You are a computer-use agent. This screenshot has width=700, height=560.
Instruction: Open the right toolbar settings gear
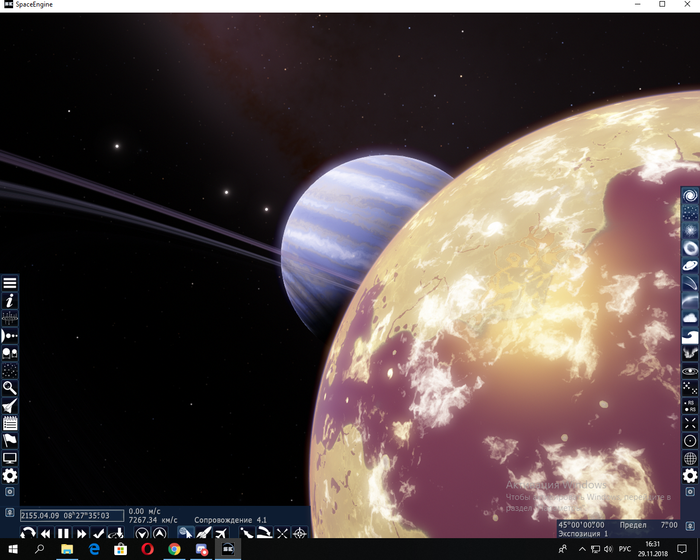[689, 476]
